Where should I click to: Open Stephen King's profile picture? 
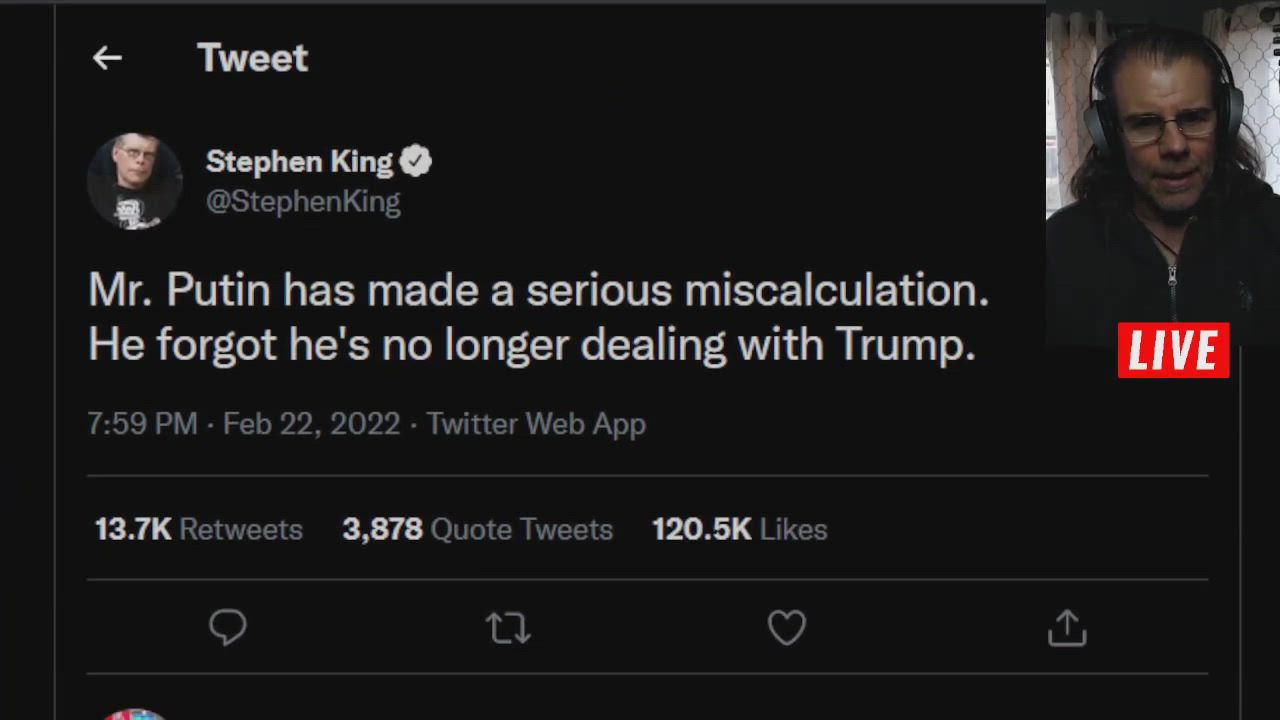(x=135, y=181)
